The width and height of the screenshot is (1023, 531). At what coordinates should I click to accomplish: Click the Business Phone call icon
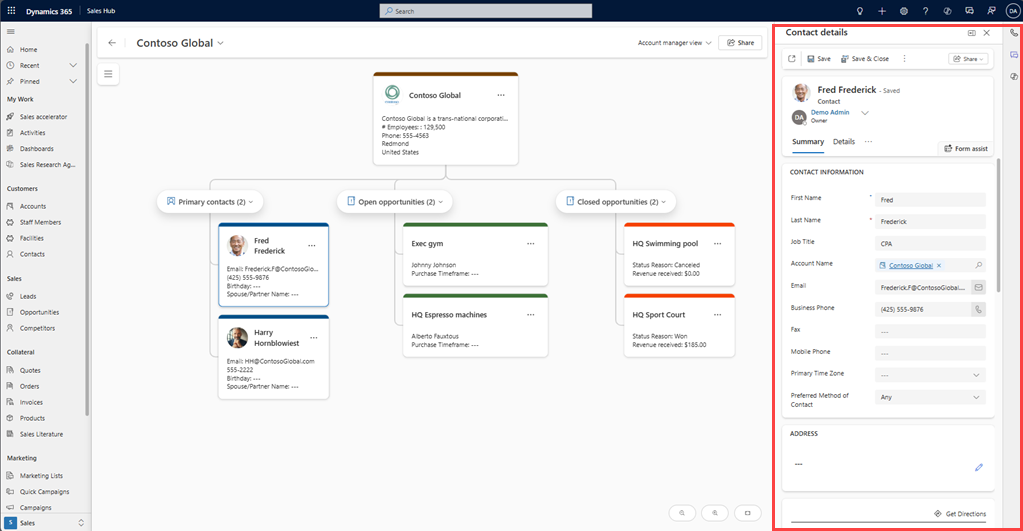coord(979,309)
